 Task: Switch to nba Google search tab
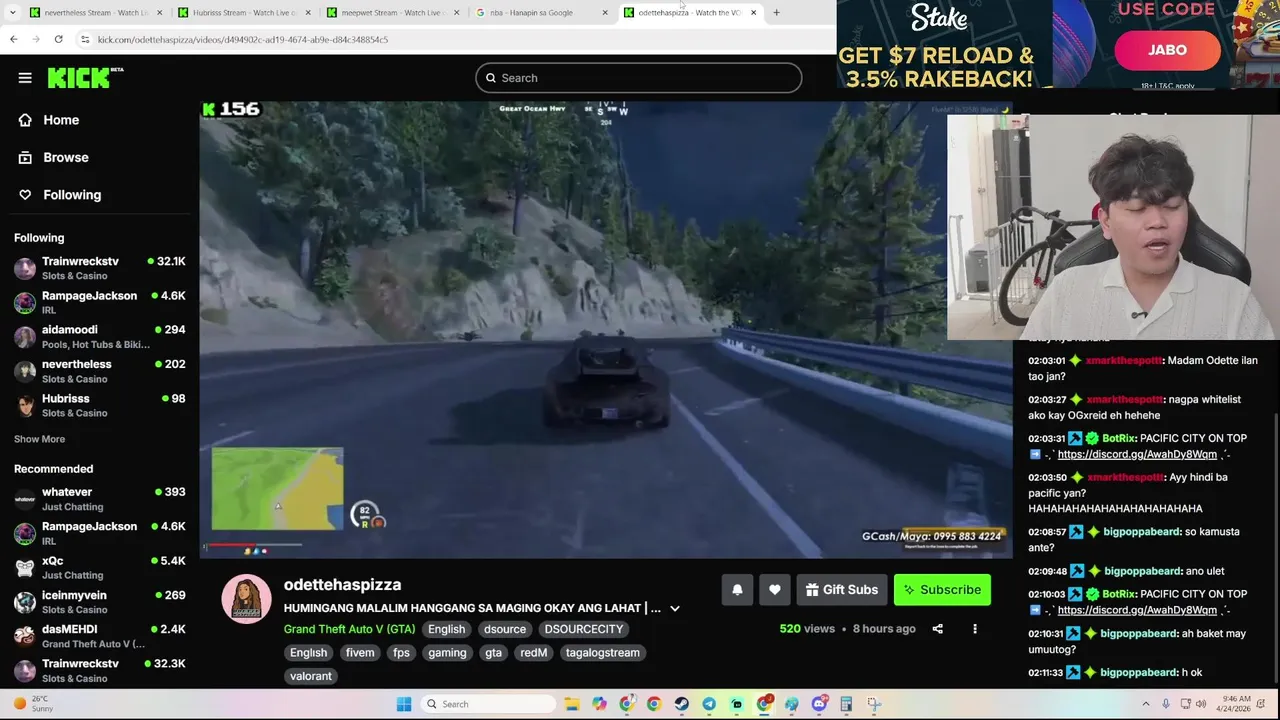(x=542, y=12)
